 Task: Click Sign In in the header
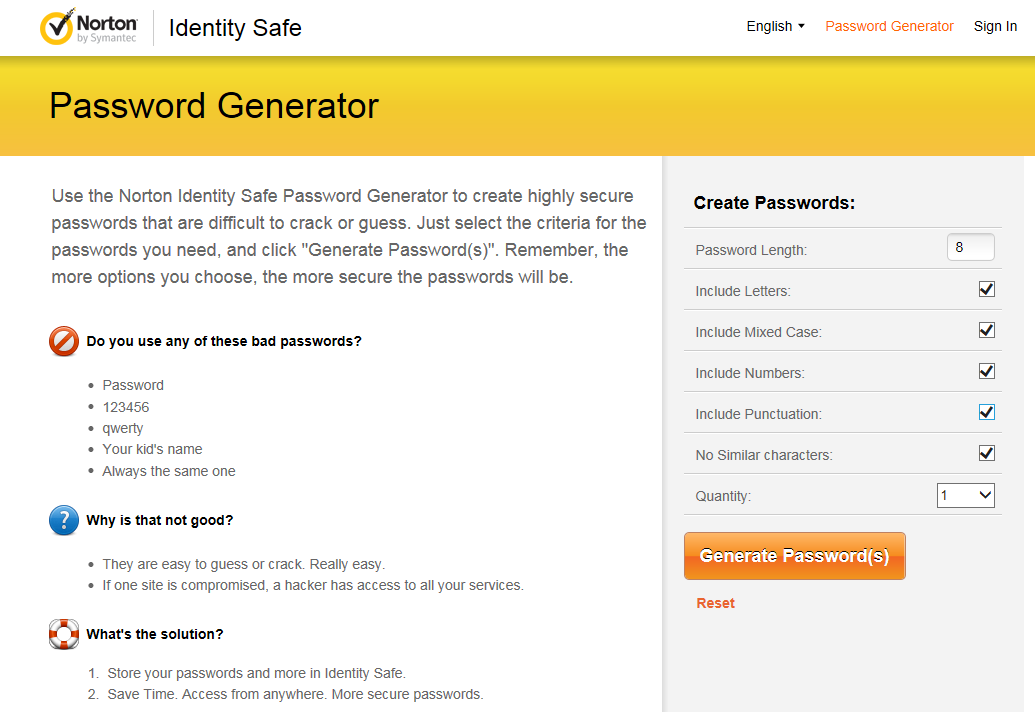pos(995,27)
